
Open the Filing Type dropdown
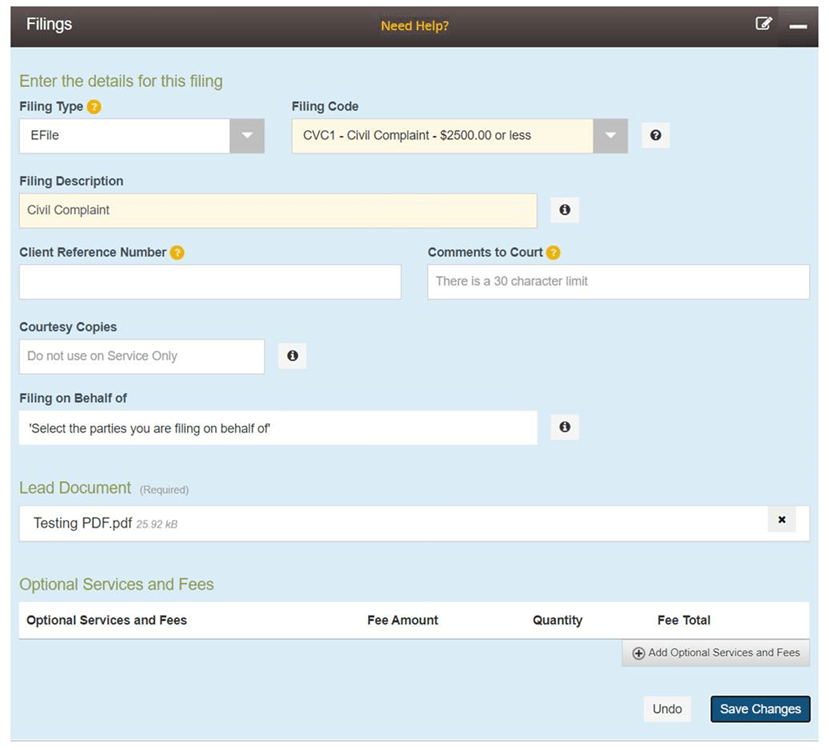click(x=246, y=135)
